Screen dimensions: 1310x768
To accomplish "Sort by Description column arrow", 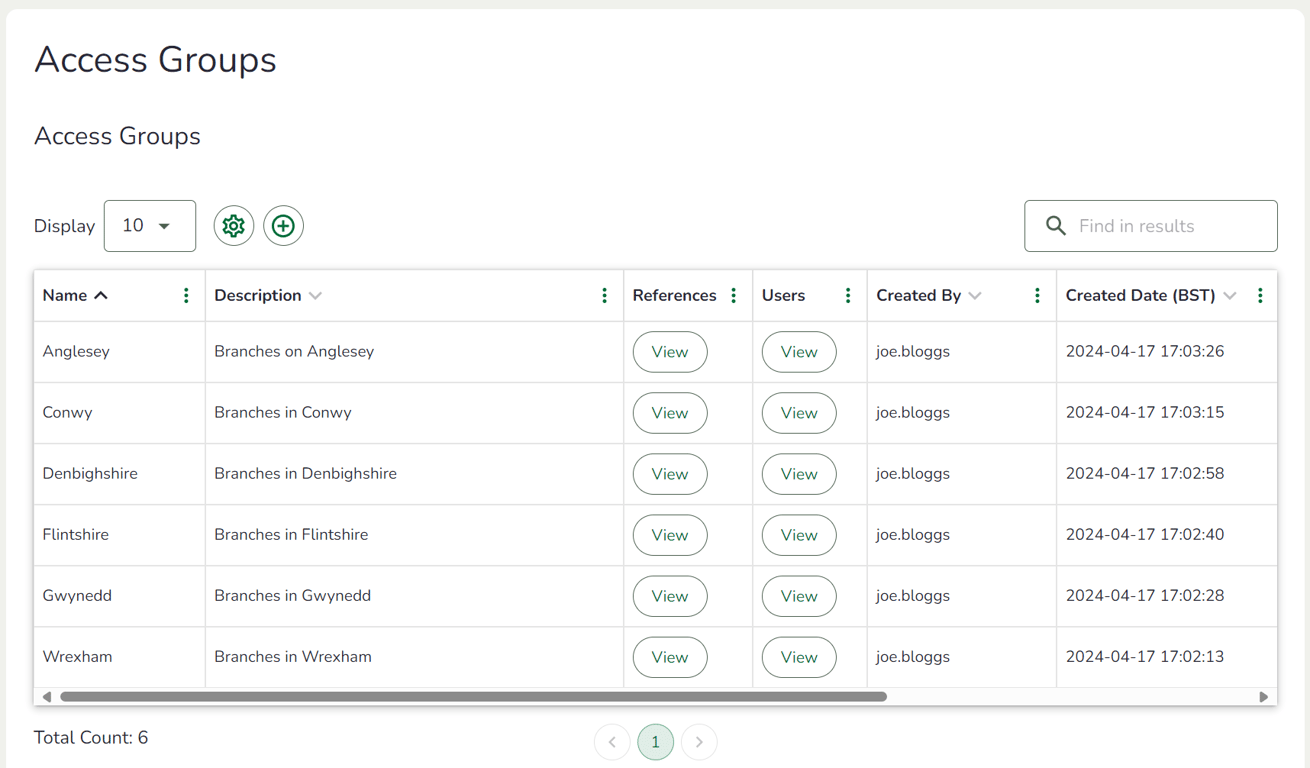I will pos(316,296).
